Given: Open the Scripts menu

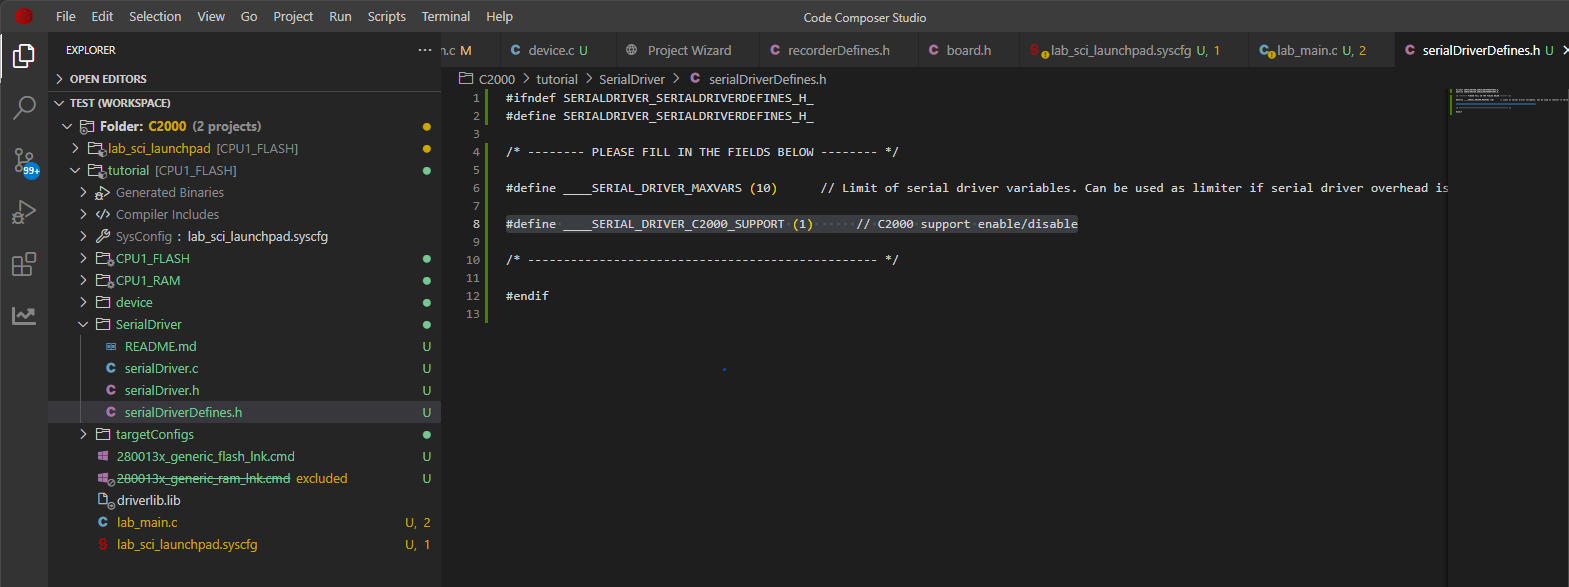Looking at the screenshot, I should (x=386, y=16).
